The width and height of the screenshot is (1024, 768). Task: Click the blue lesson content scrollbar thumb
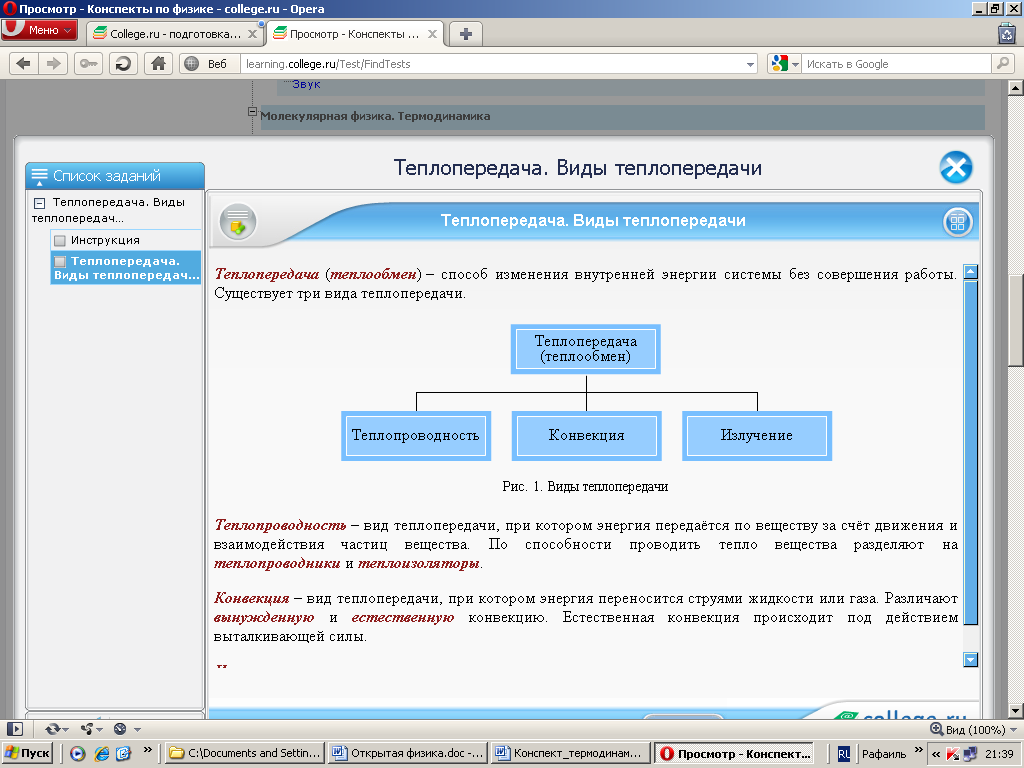click(970, 453)
